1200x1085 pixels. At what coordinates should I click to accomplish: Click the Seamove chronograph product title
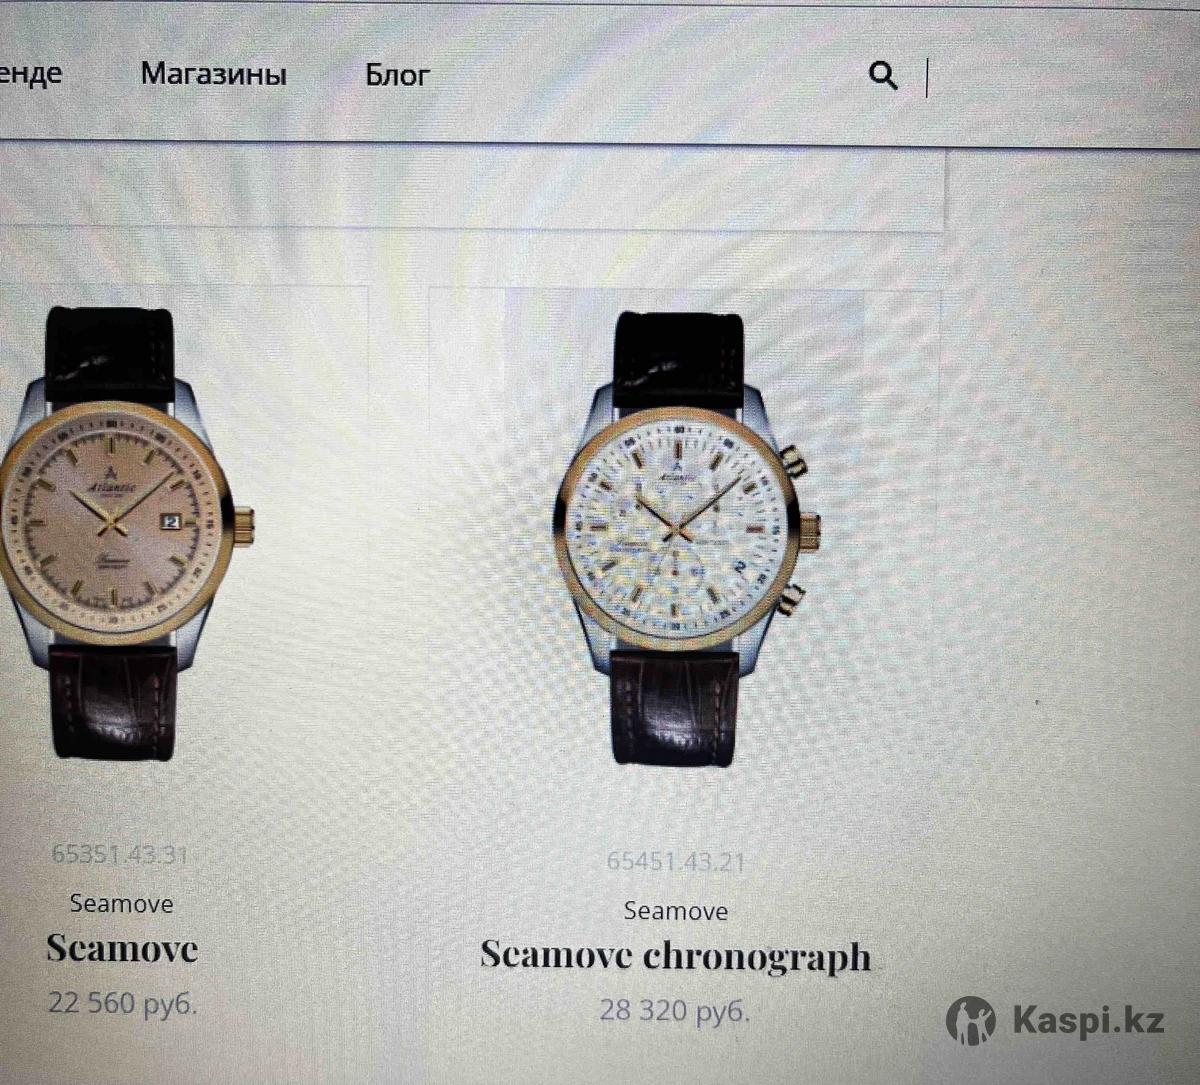pos(675,956)
